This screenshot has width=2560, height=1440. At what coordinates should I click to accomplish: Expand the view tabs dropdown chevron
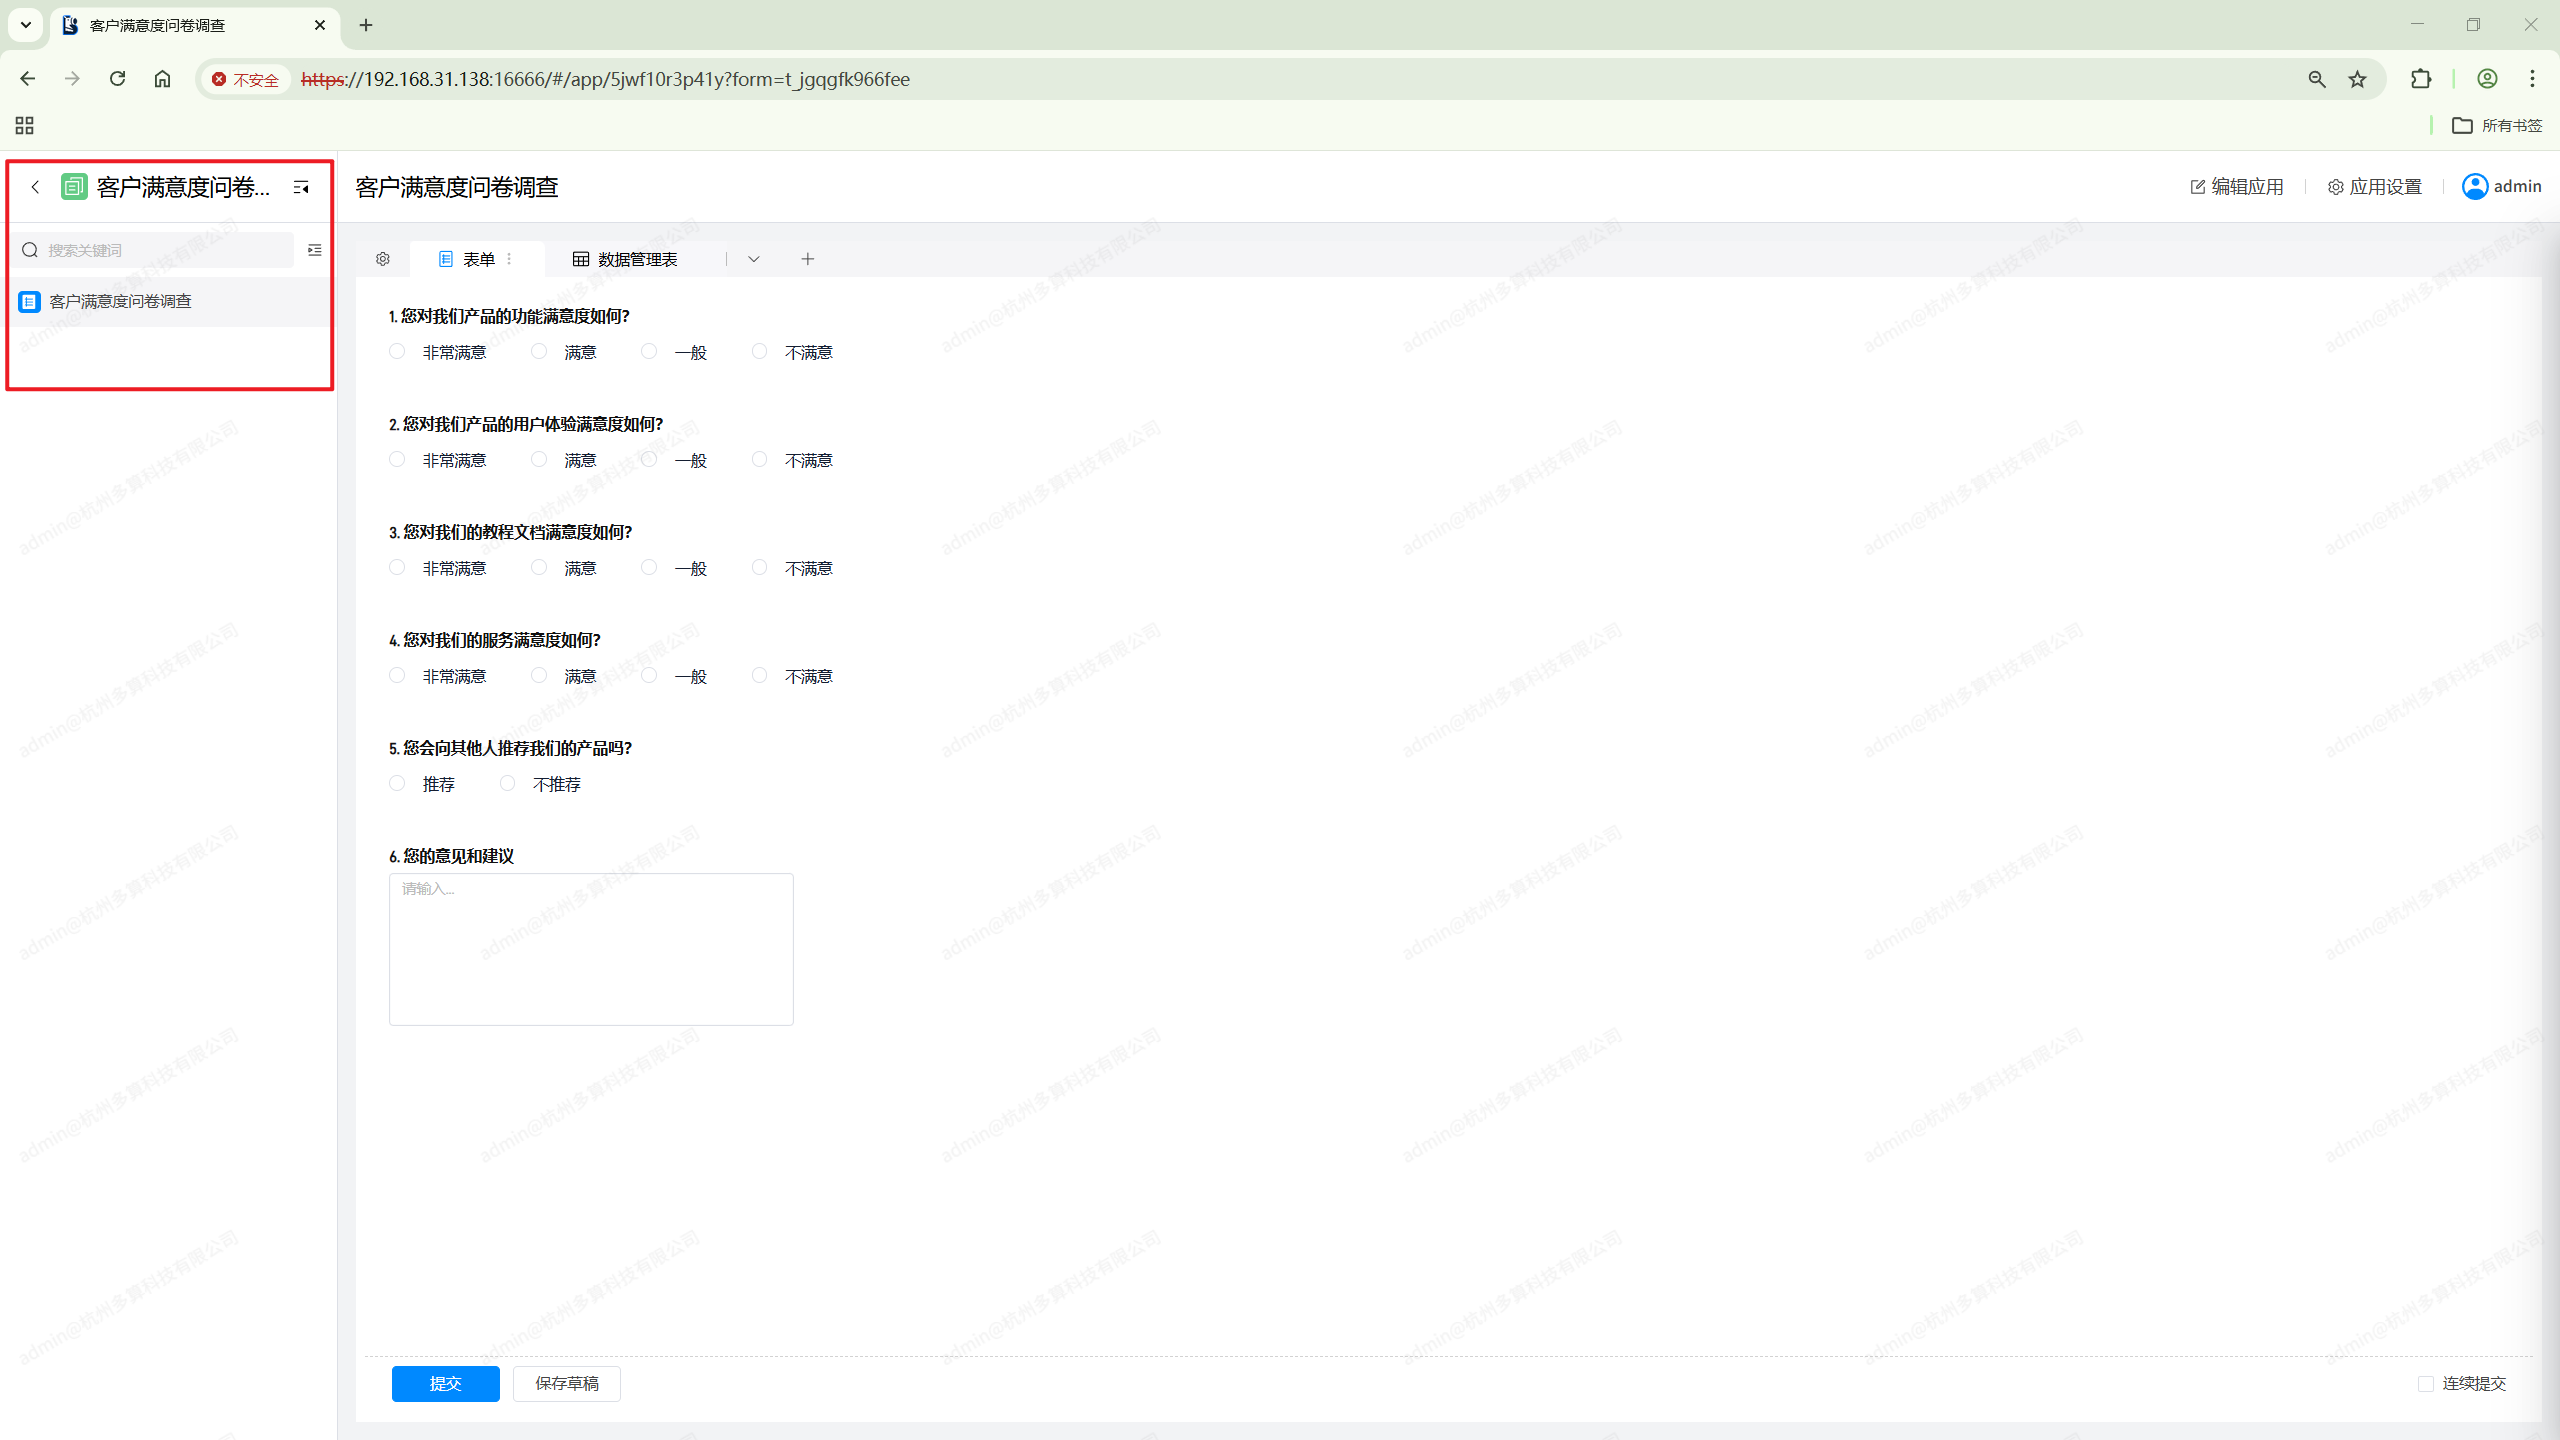click(x=754, y=259)
